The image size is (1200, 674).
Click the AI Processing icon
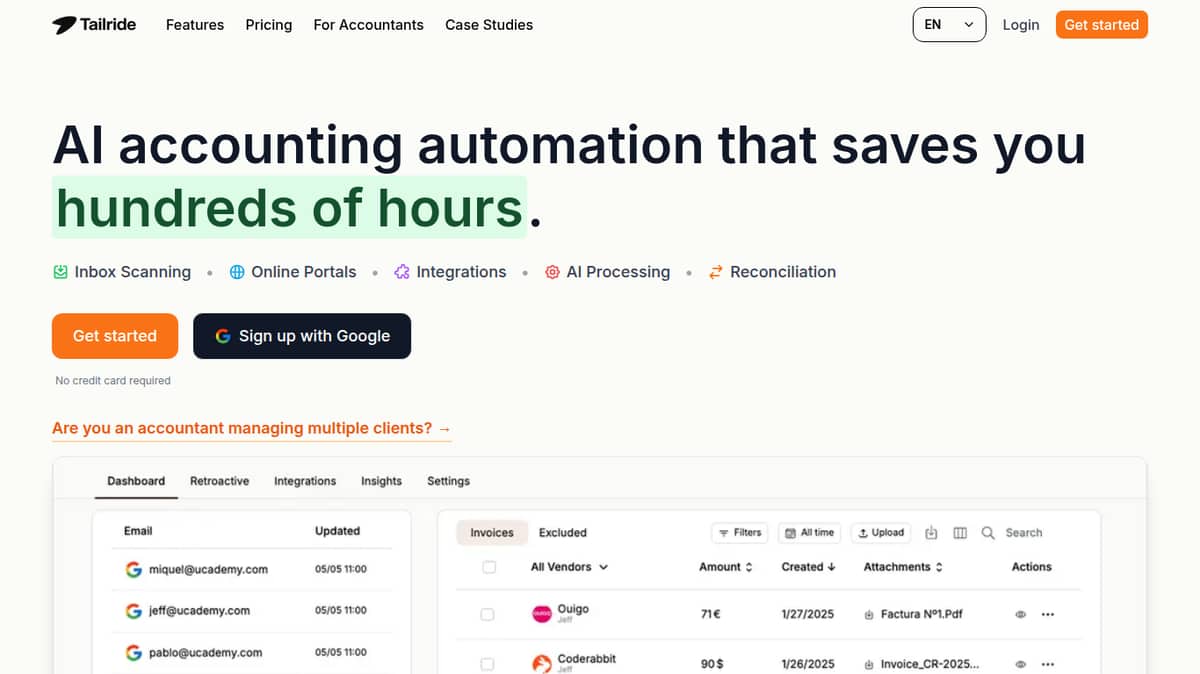point(552,272)
